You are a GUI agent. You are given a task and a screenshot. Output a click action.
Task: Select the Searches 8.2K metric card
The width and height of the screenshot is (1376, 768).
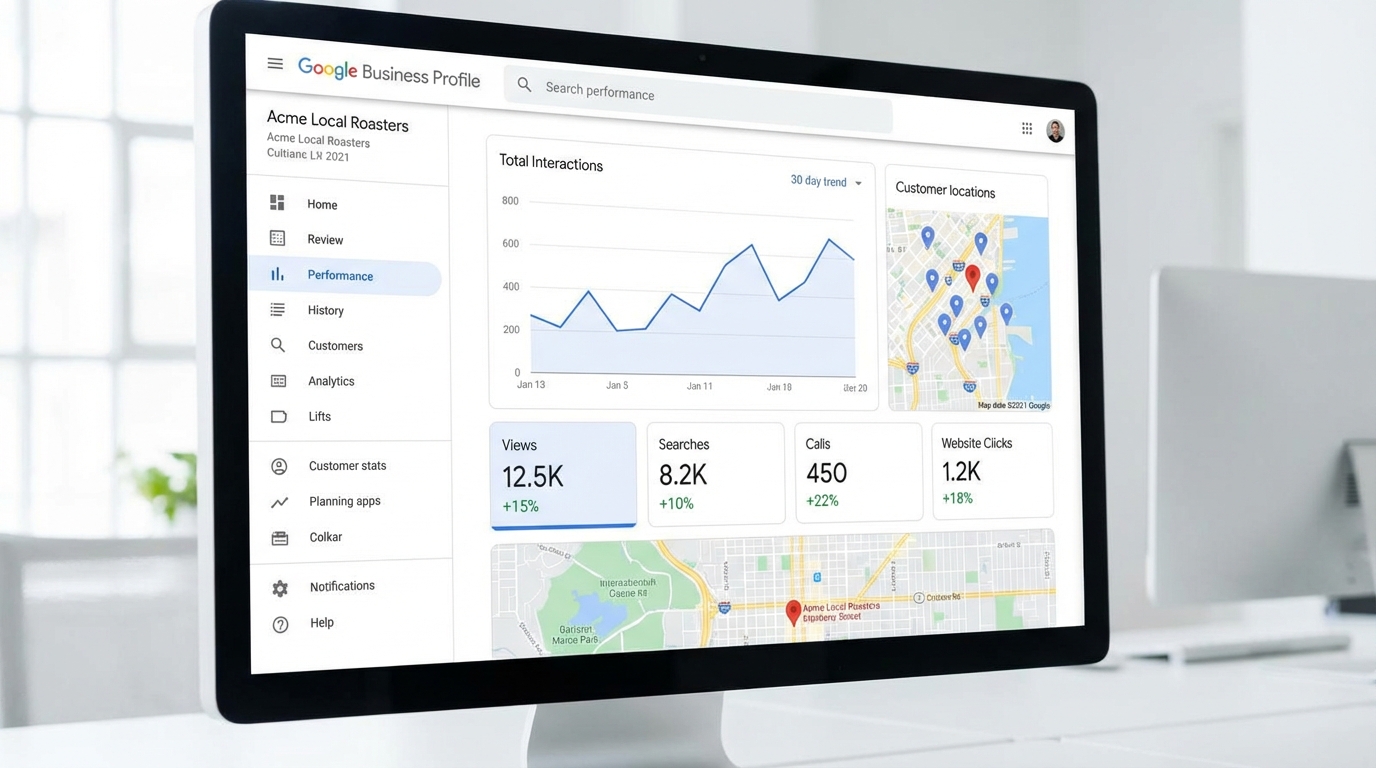click(715, 474)
